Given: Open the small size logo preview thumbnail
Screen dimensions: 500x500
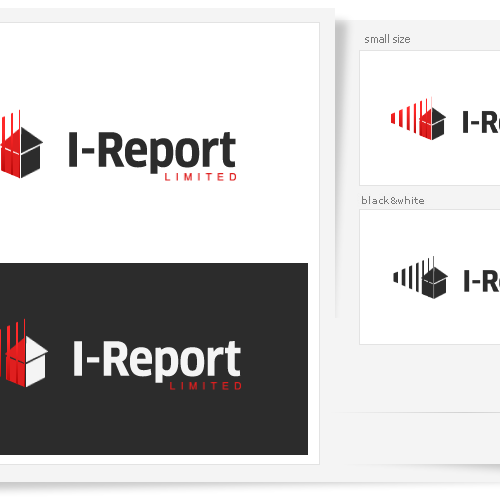Looking at the screenshot, I should click(x=430, y=118).
